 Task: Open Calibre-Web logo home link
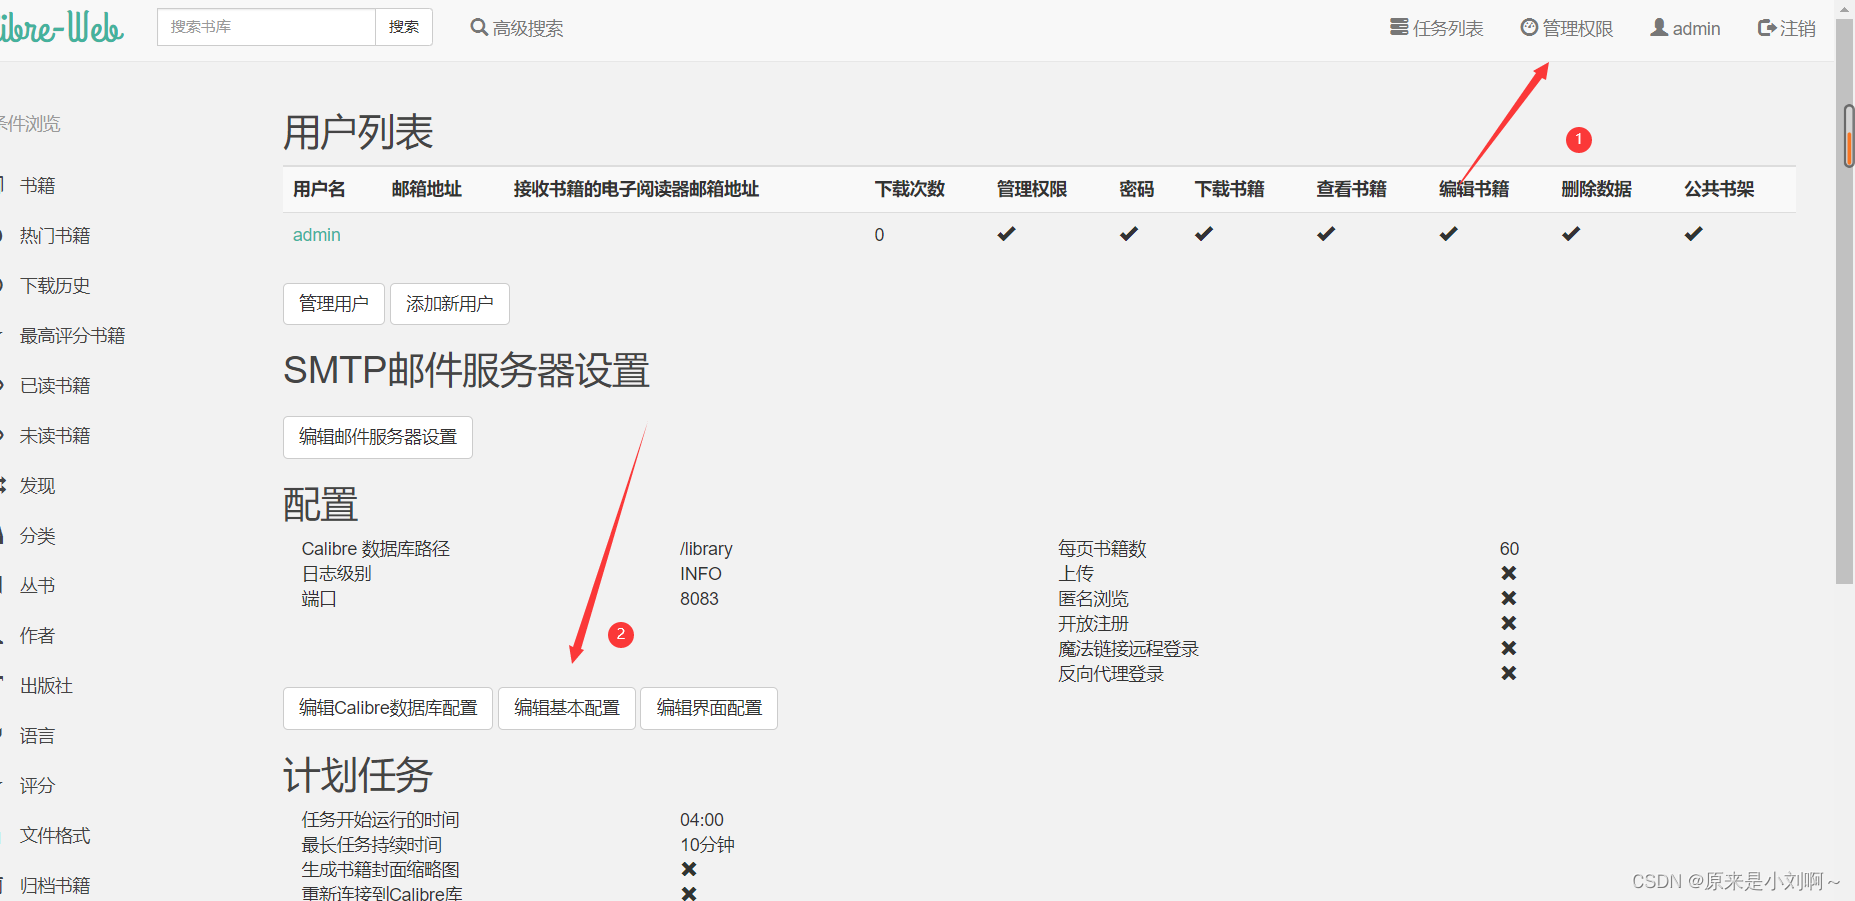[x=60, y=27]
